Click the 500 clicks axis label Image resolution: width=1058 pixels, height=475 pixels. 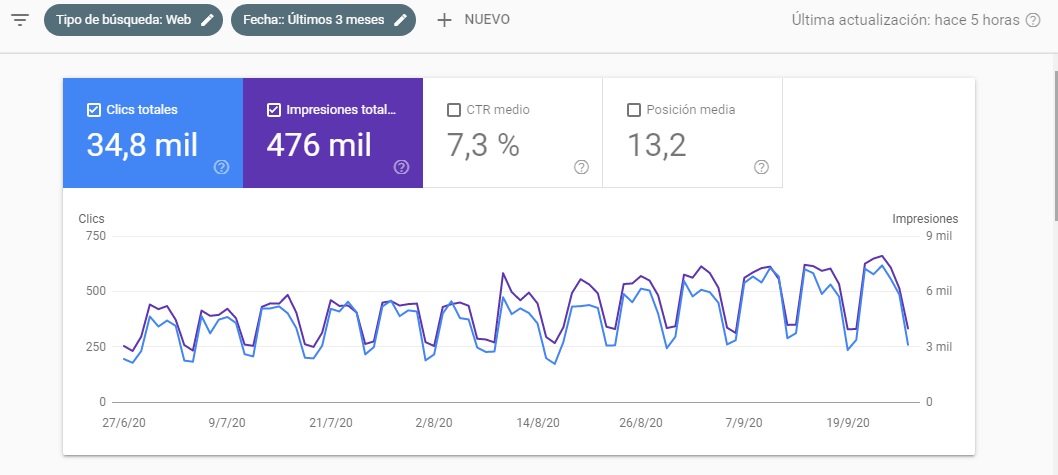pos(95,291)
